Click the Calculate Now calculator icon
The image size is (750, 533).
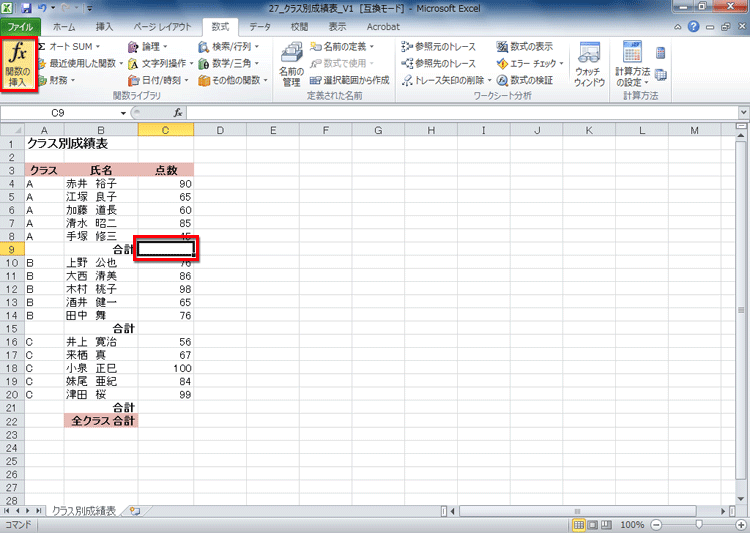[661, 53]
